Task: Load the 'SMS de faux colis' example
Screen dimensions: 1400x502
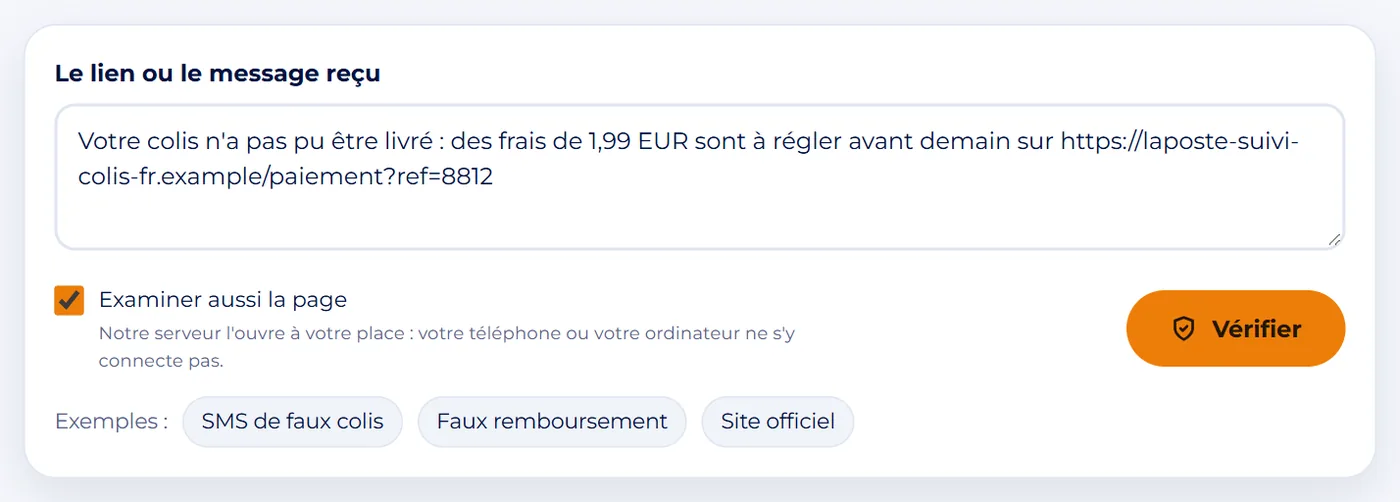Action: 292,421
